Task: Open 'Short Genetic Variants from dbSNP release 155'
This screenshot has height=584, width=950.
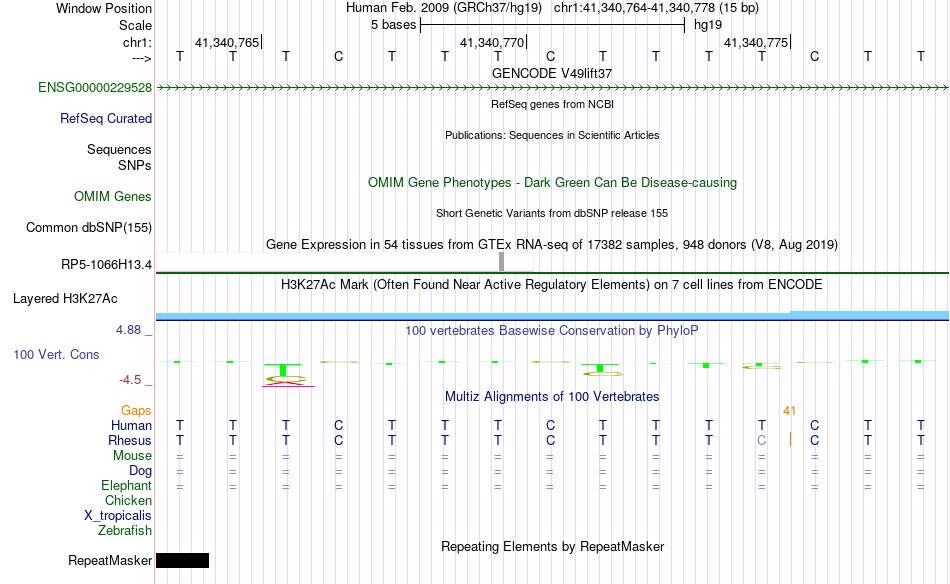Action: click(552, 213)
